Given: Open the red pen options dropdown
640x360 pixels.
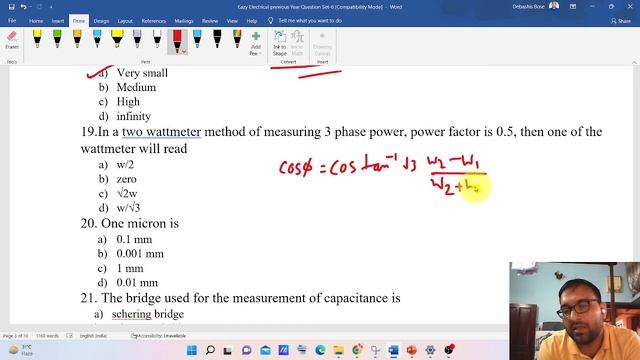Looking at the screenshot, I should (x=184, y=51).
